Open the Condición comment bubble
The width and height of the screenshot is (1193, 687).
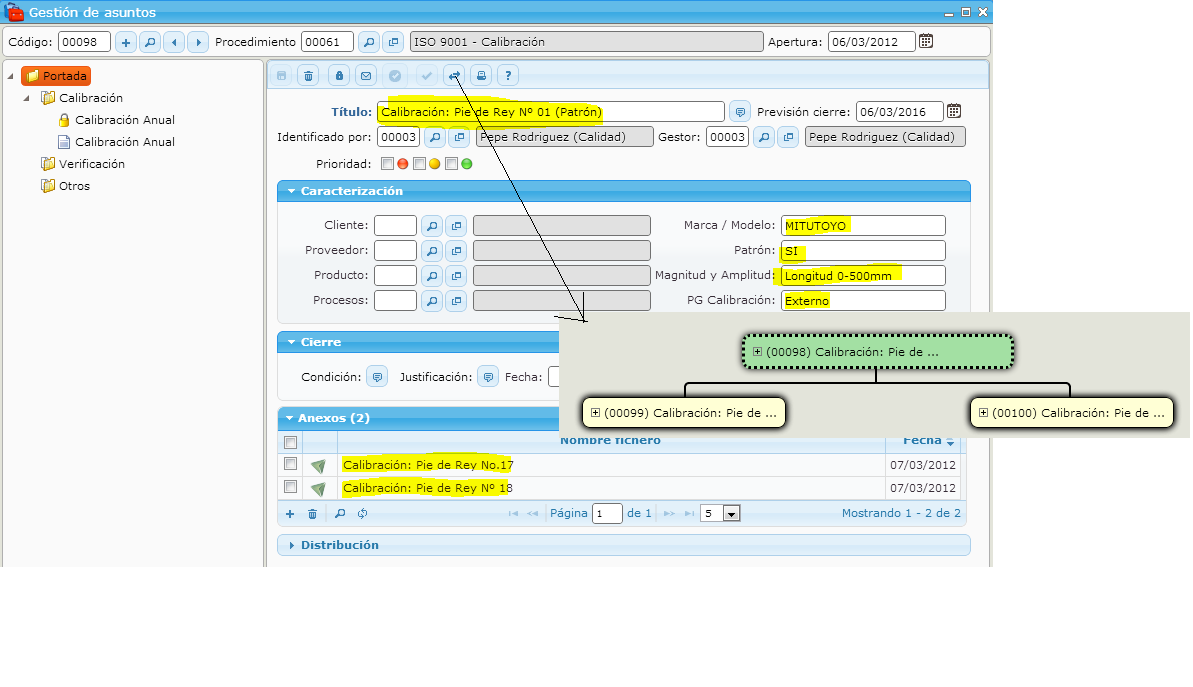tap(377, 377)
